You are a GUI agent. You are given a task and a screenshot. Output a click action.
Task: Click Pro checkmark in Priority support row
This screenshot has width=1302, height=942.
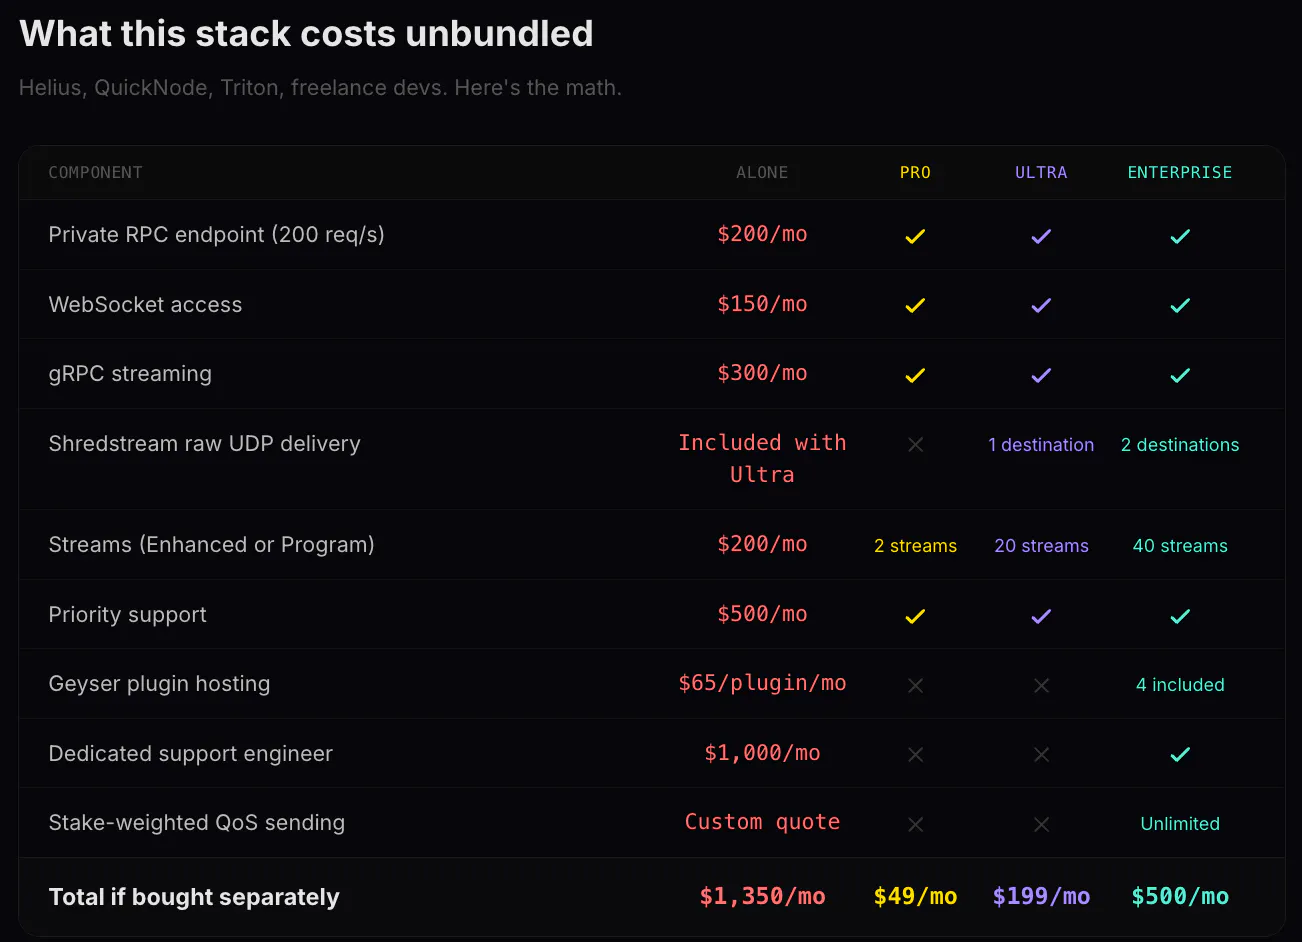tap(915, 616)
